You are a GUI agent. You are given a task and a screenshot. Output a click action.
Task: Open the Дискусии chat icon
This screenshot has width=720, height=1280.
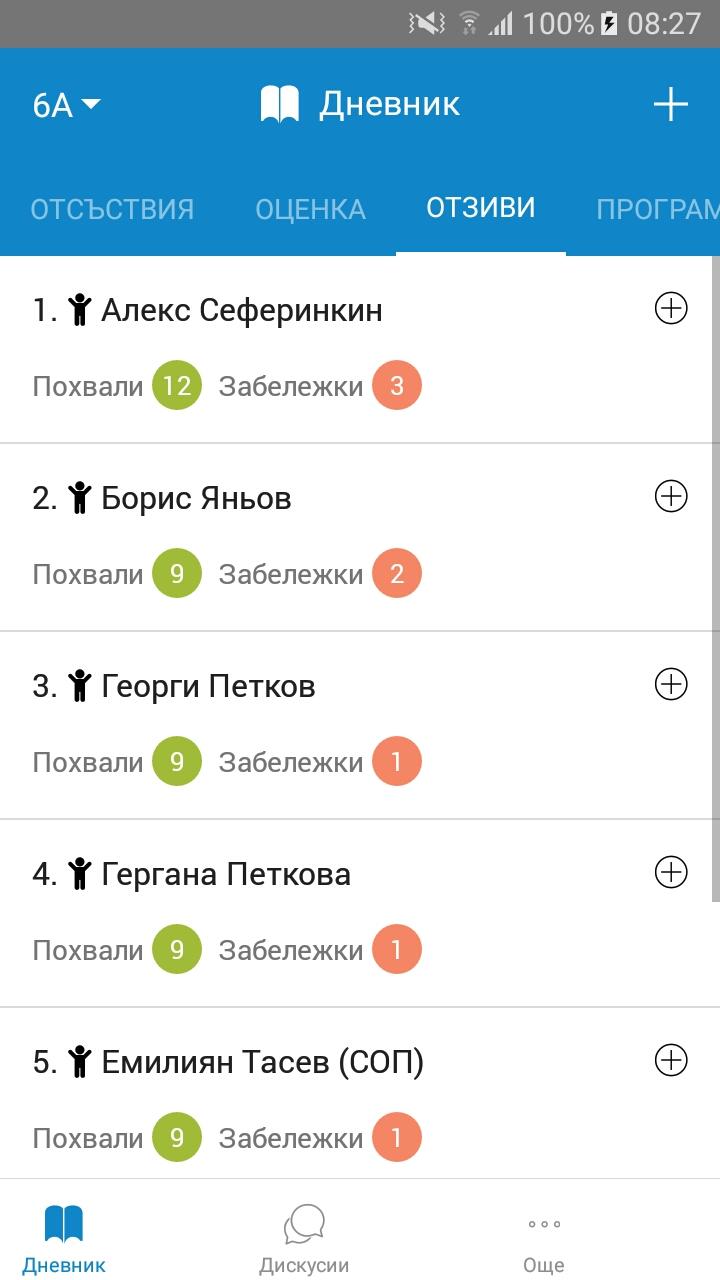[x=304, y=1224]
